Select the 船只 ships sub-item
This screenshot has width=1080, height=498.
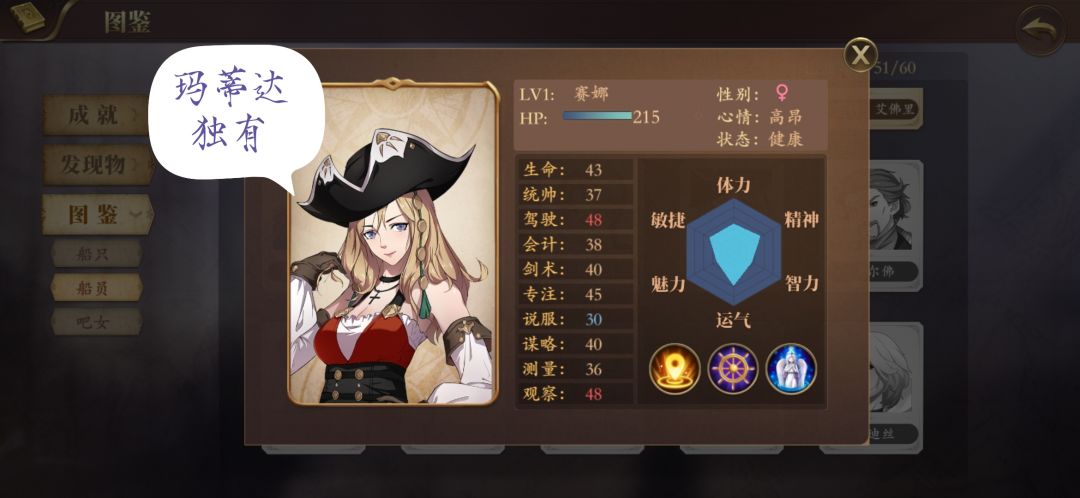96,254
